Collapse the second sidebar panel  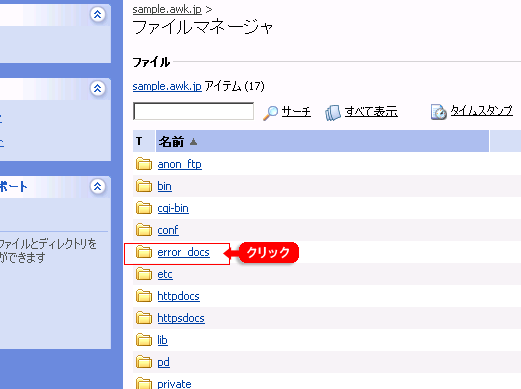point(97,88)
